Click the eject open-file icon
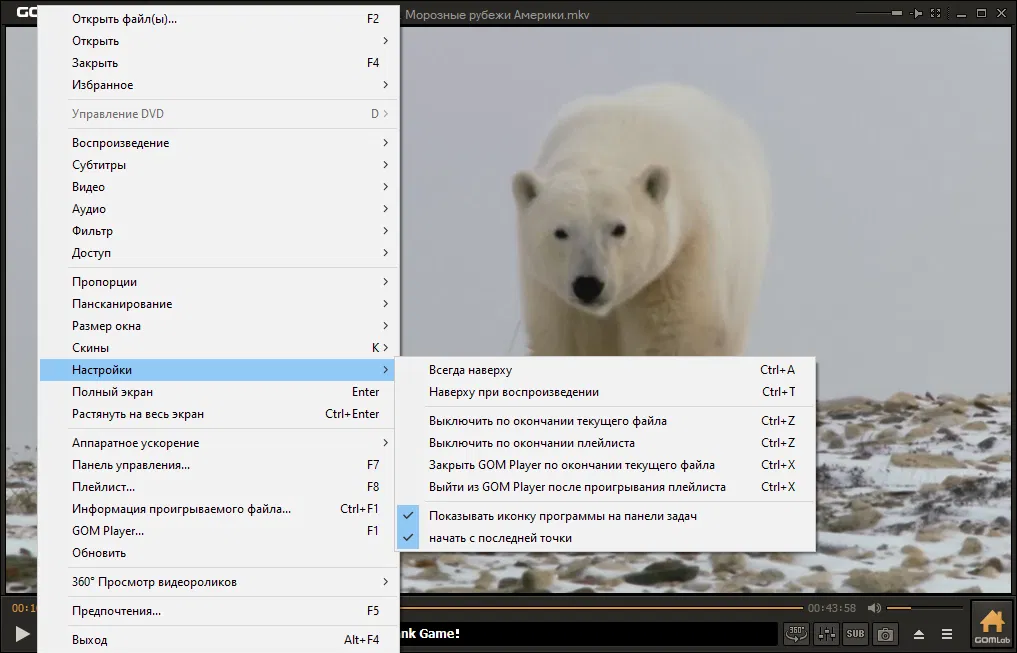 tap(919, 634)
